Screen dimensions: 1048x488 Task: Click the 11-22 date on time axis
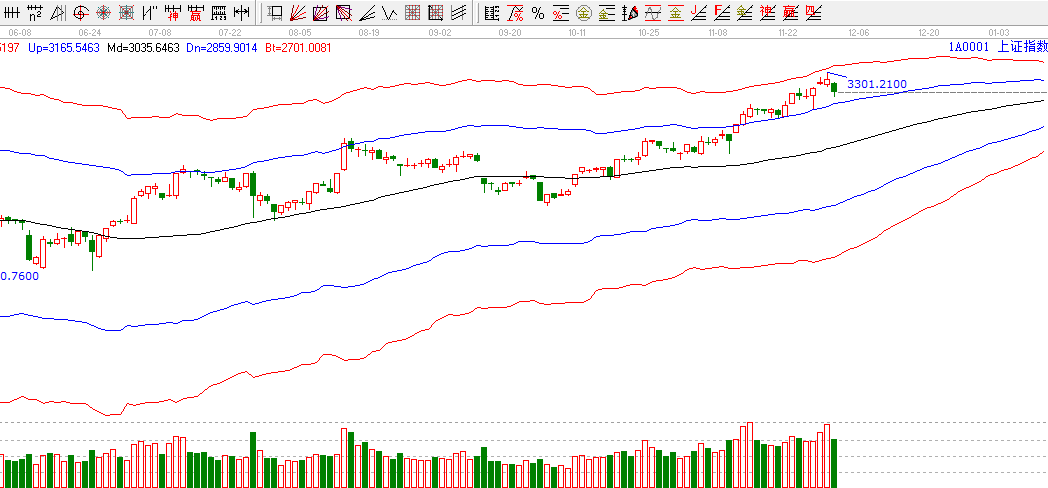(787, 33)
